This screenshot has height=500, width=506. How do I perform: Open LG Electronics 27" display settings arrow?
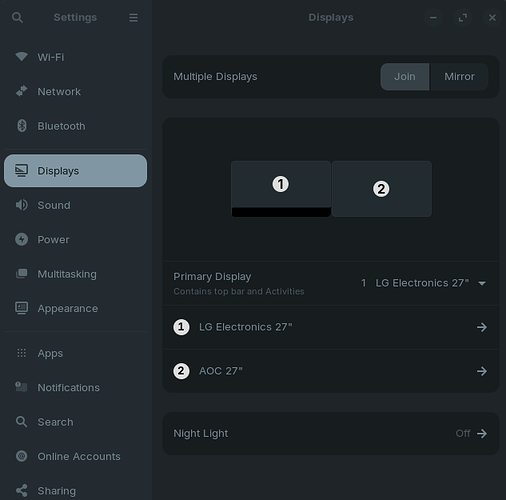[x=482, y=327]
